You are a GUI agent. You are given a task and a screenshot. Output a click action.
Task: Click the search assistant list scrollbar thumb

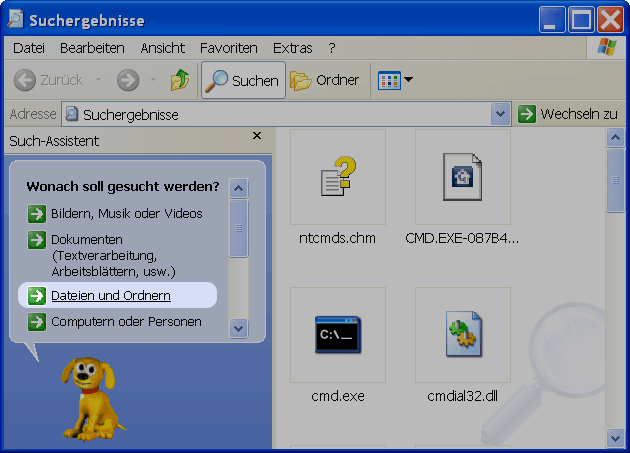[x=239, y=228]
